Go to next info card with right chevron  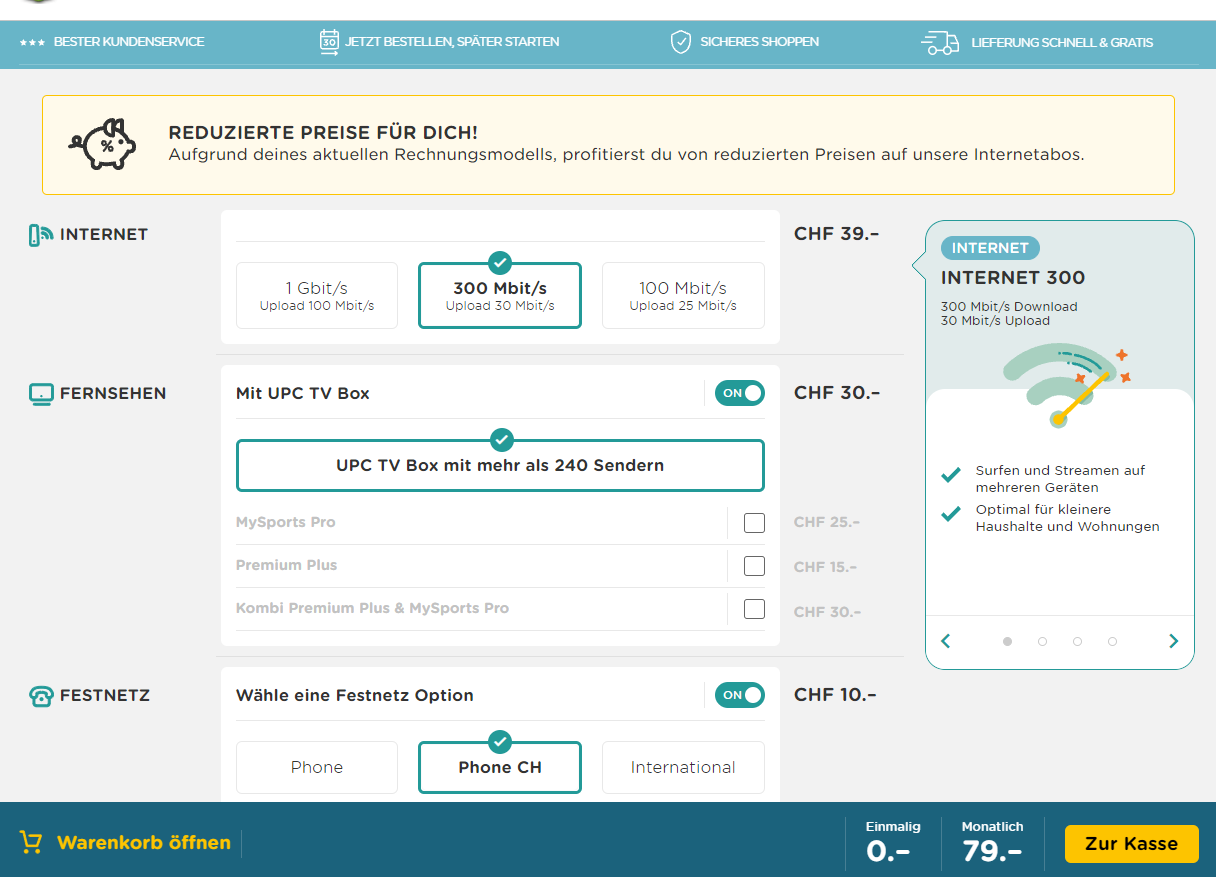pos(1173,642)
